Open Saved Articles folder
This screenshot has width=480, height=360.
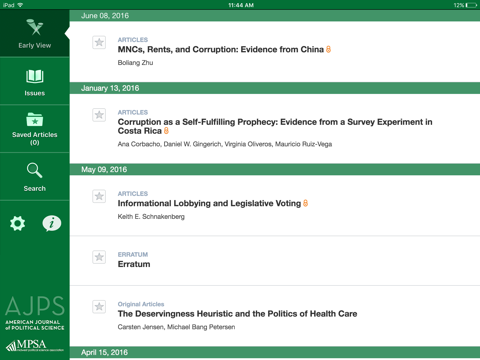(x=35, y=119)
